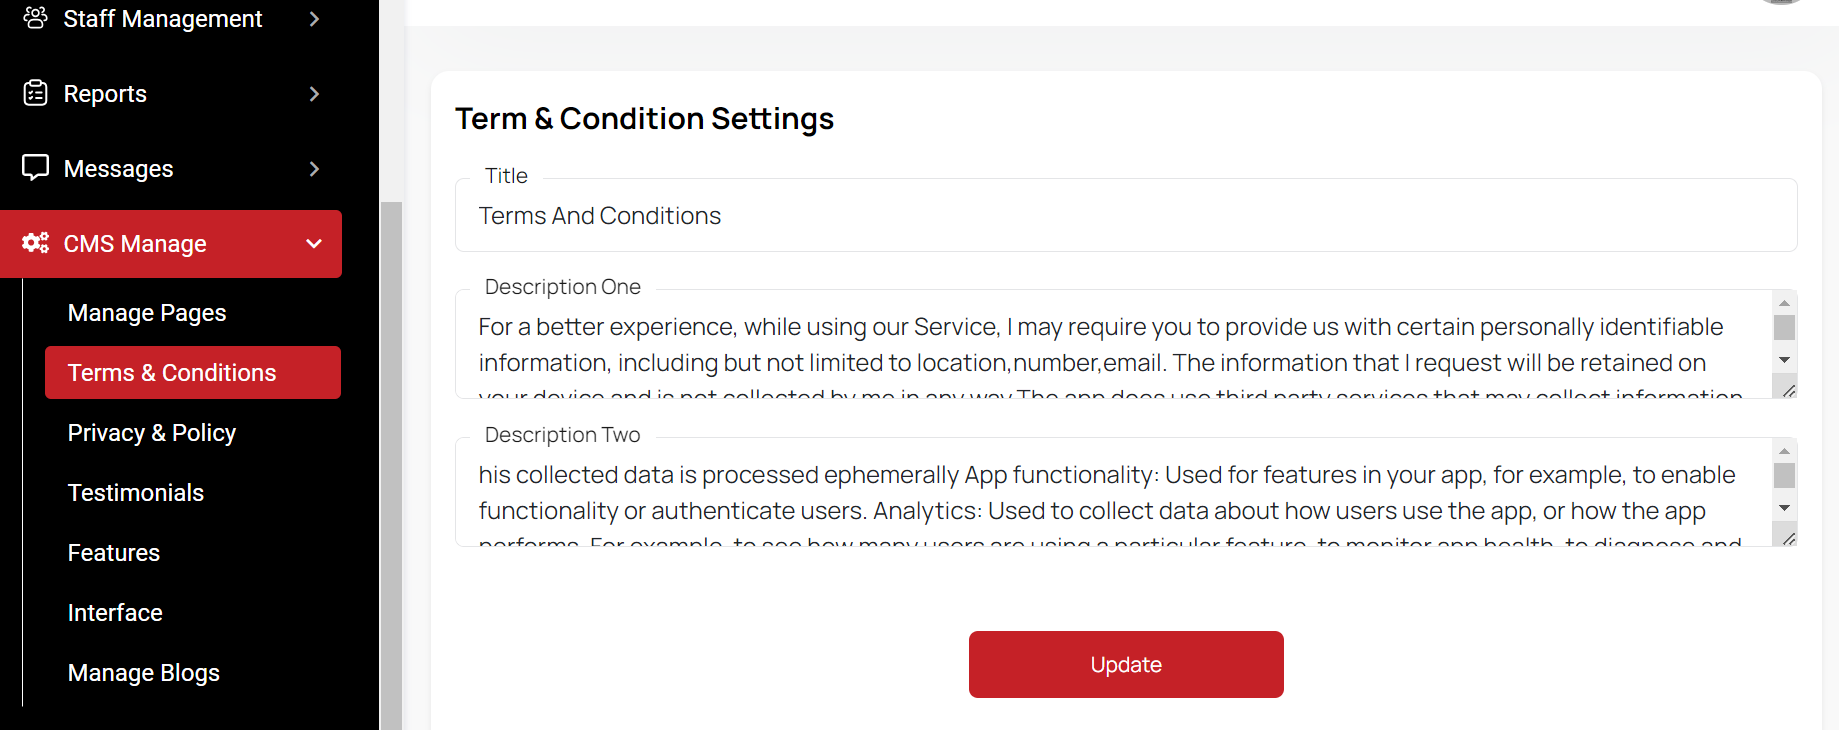Click the Reports clipboard icon
Screen dimensions: 1839x730
tap(36, 93)
